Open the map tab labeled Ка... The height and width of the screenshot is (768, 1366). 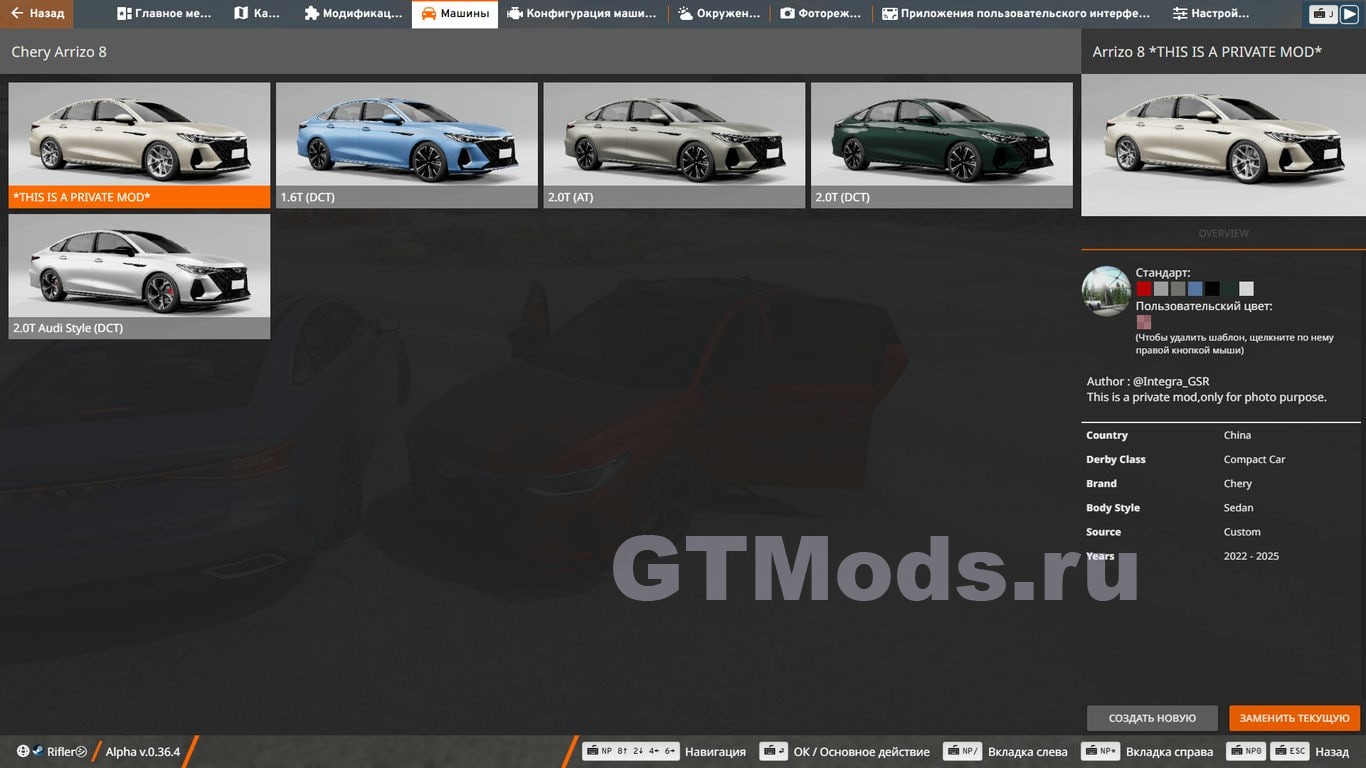257,14
